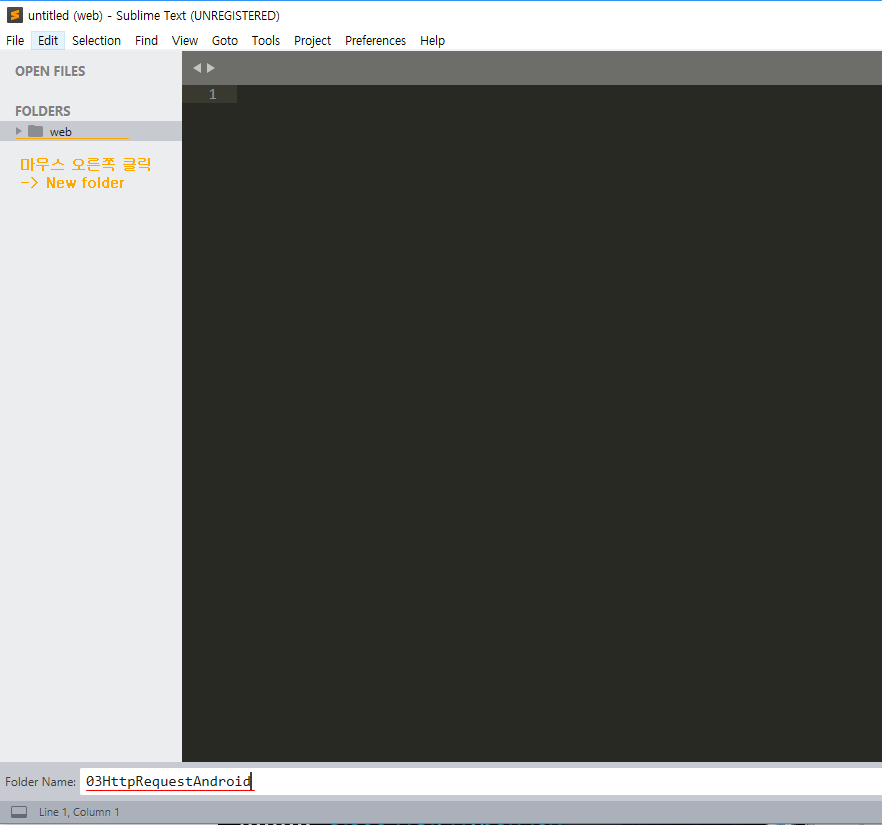Click the Sublime Text app icon in title bar
The image size is (882, 825).
pyautogui.click(x=15, y=15)
